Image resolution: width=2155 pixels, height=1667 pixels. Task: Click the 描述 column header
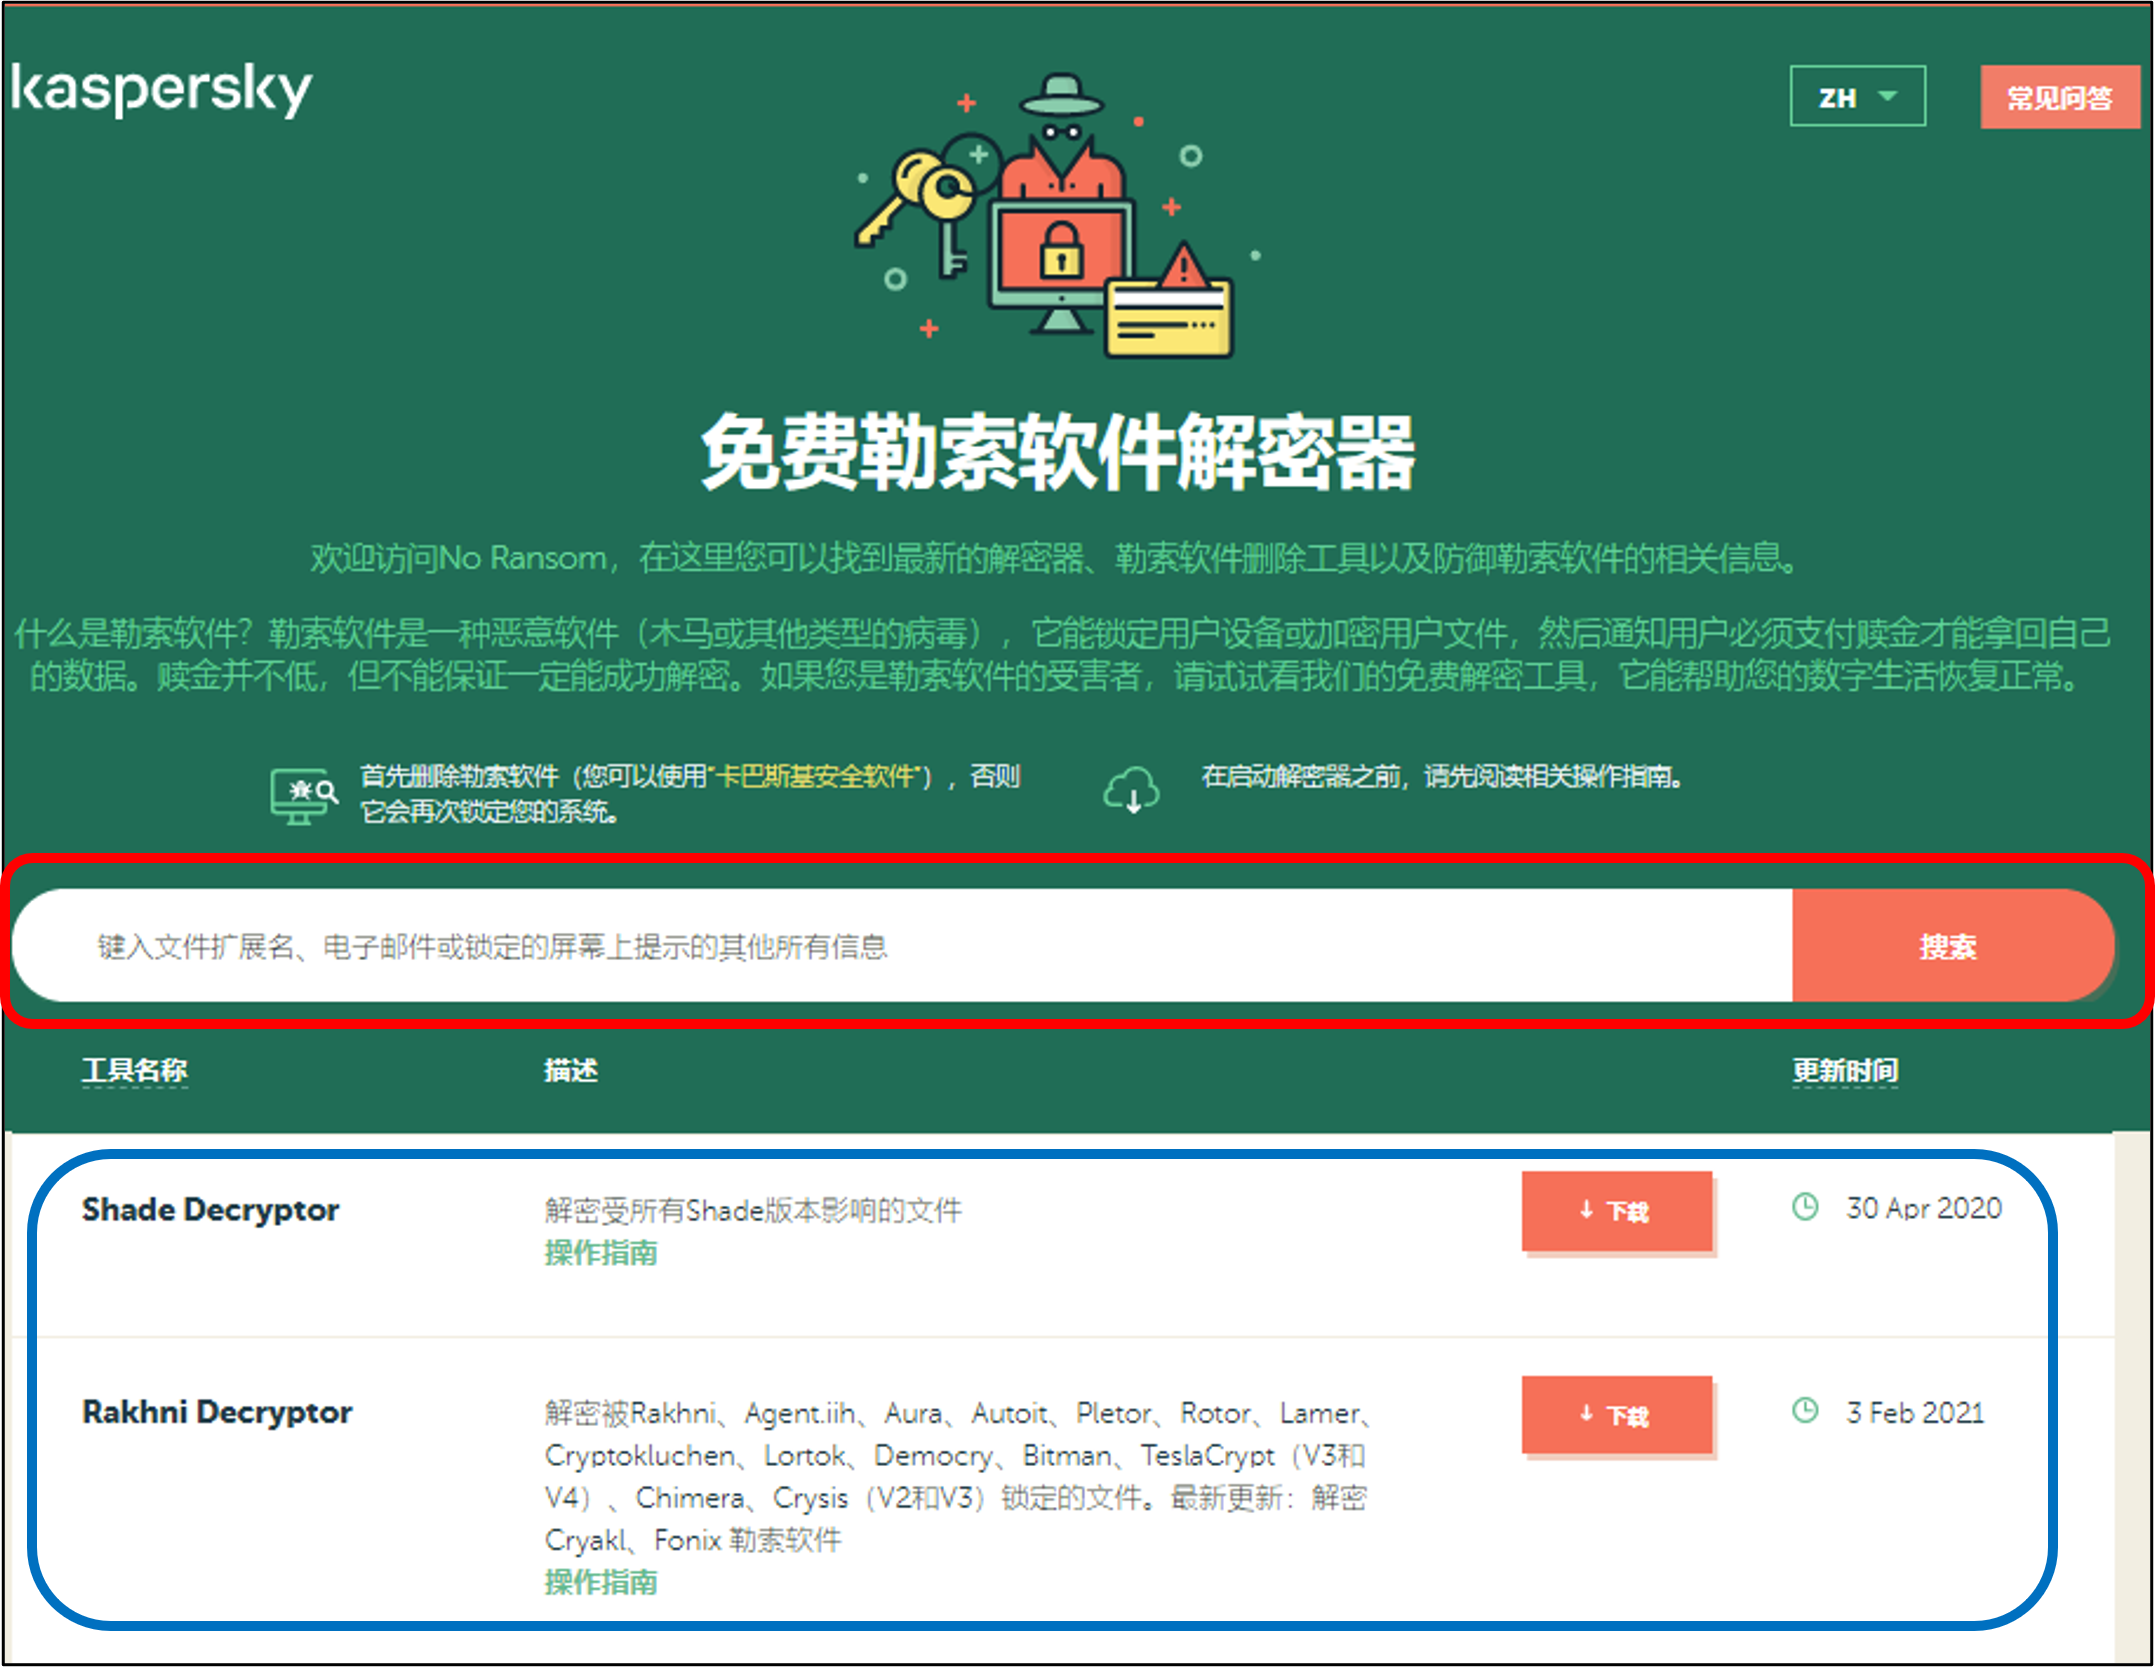pyautogui.click(x=570, y=1071)
